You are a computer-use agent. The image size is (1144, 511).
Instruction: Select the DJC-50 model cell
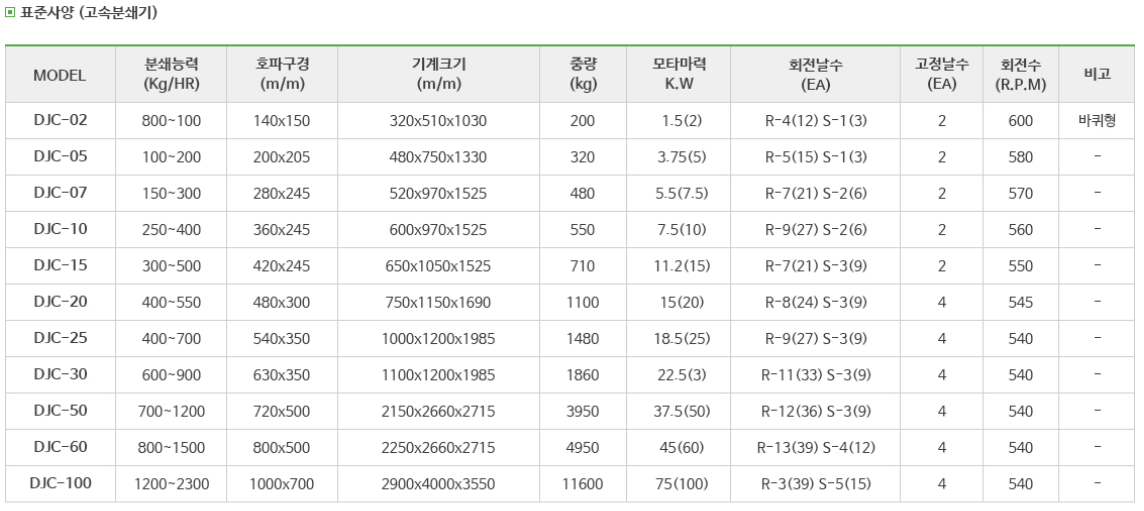[61, 411]
